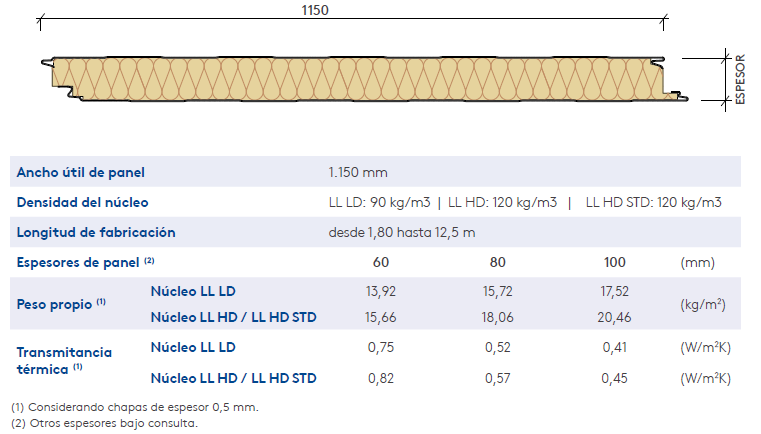Click the 'LL HD STD: 120 kg/m3' density value
Screen dimensions: 761x434
coord(653,203)
